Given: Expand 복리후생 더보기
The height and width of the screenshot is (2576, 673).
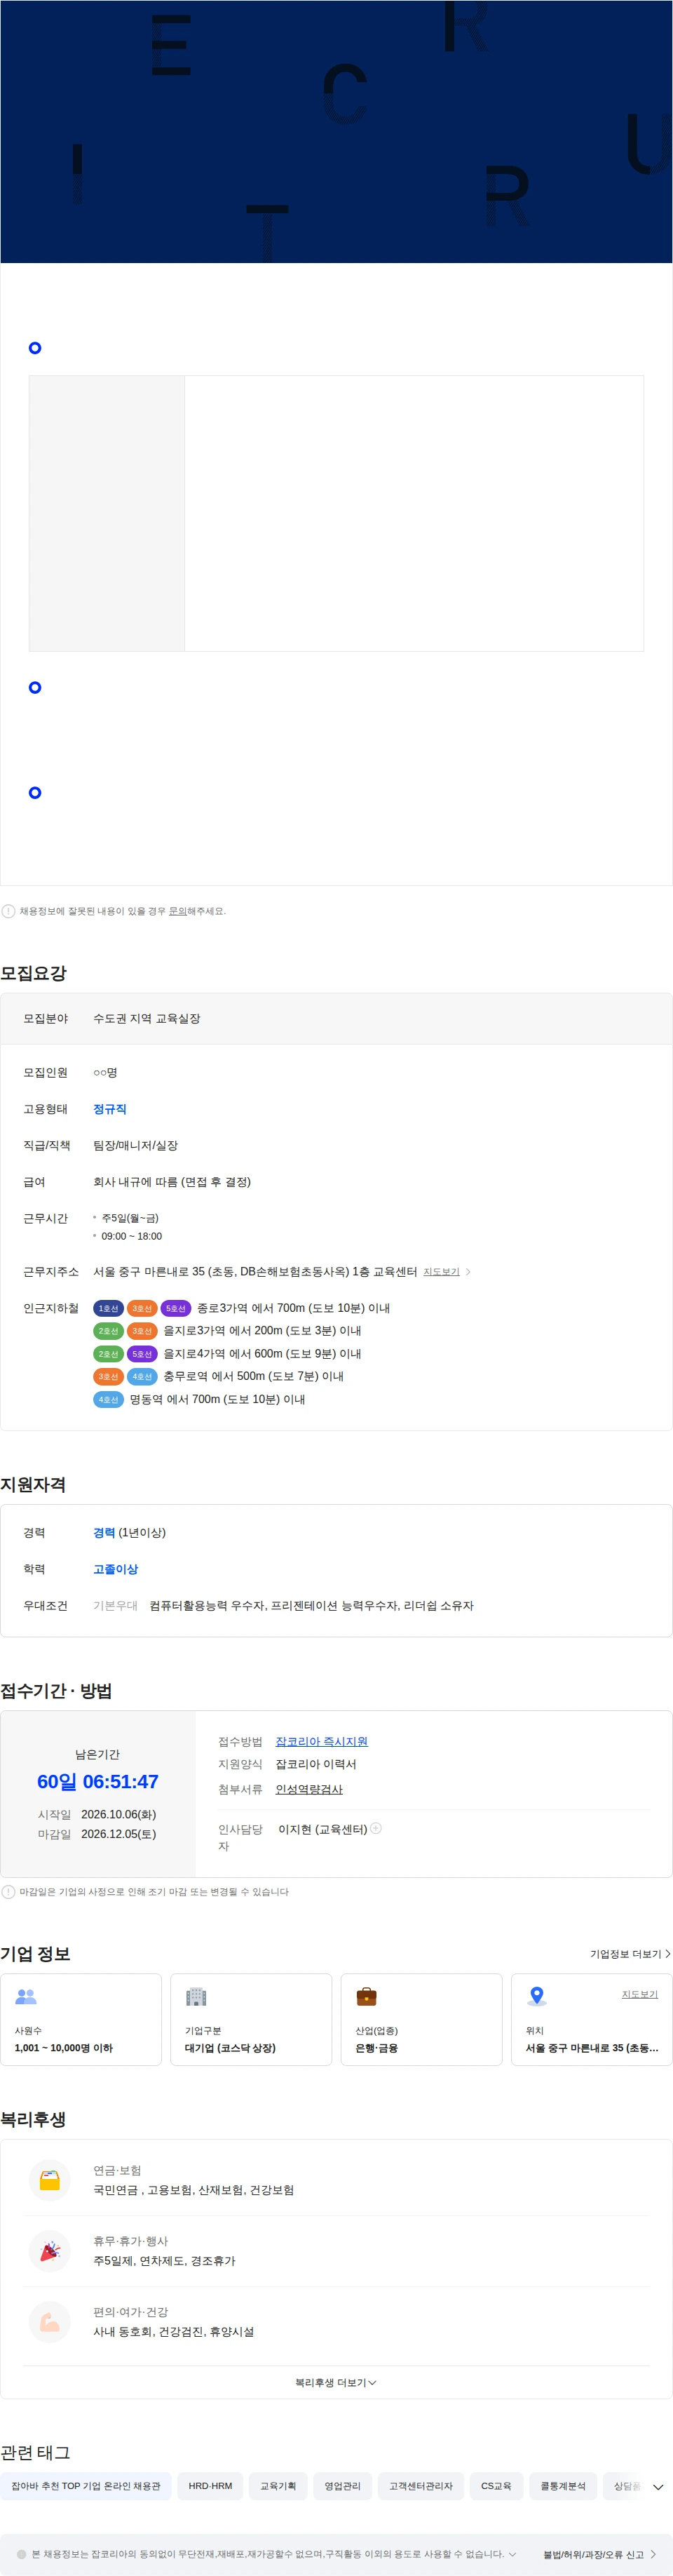Looking at the screenshot, I should click(336, 2383).
